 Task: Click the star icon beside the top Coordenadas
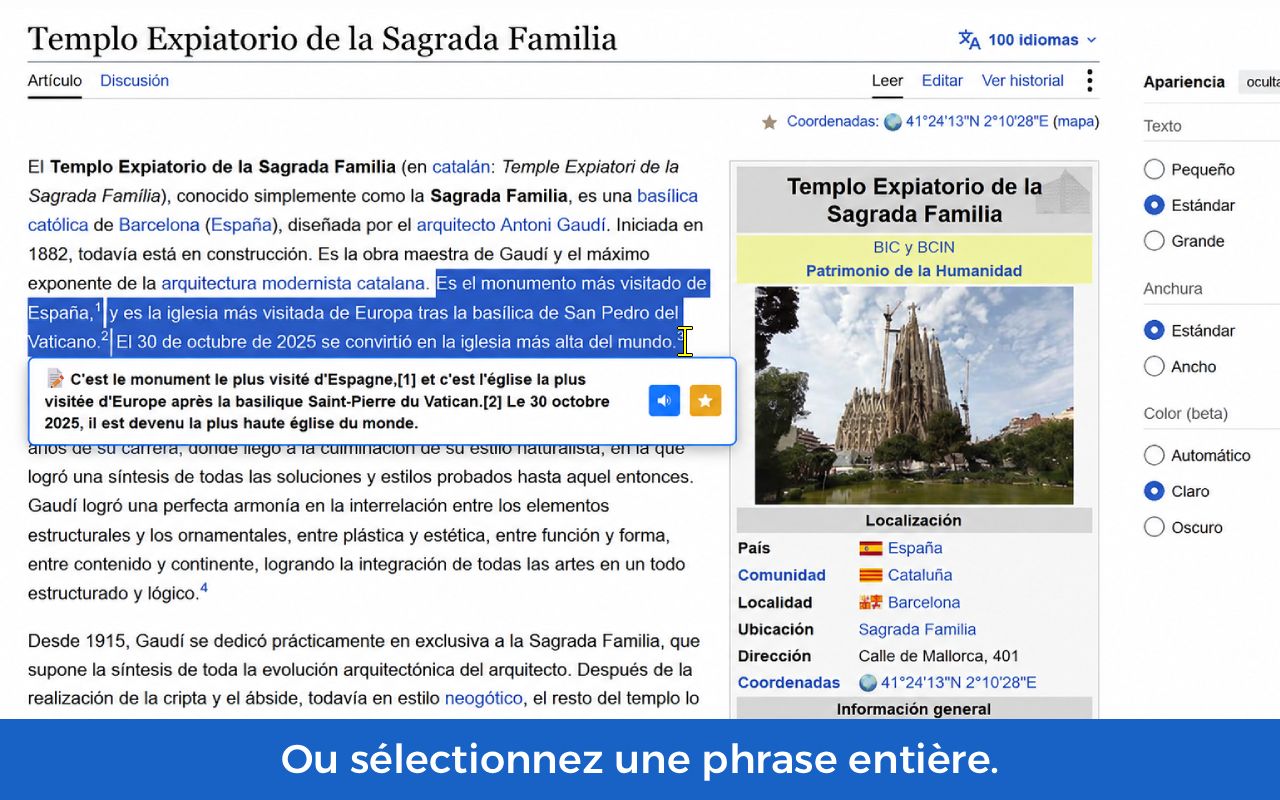point(770,122)
